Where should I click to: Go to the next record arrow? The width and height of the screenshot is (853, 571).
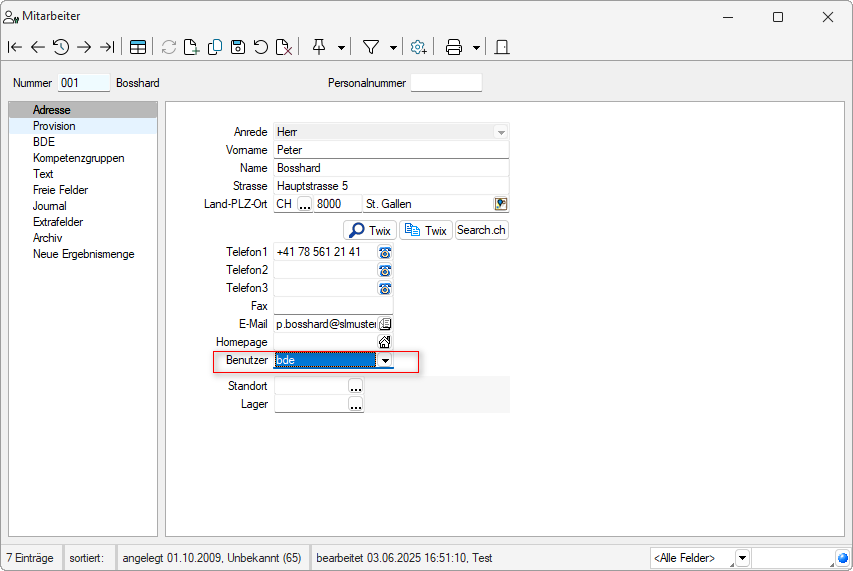pos(84,47)
